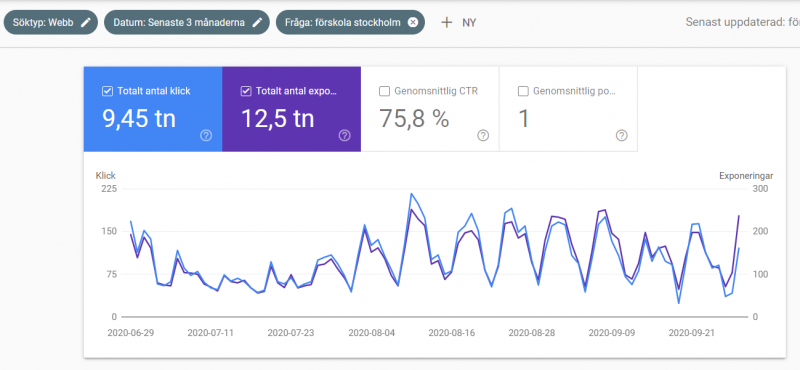Remove the Fråga: förskola stockholm filter

pos(413,22)
